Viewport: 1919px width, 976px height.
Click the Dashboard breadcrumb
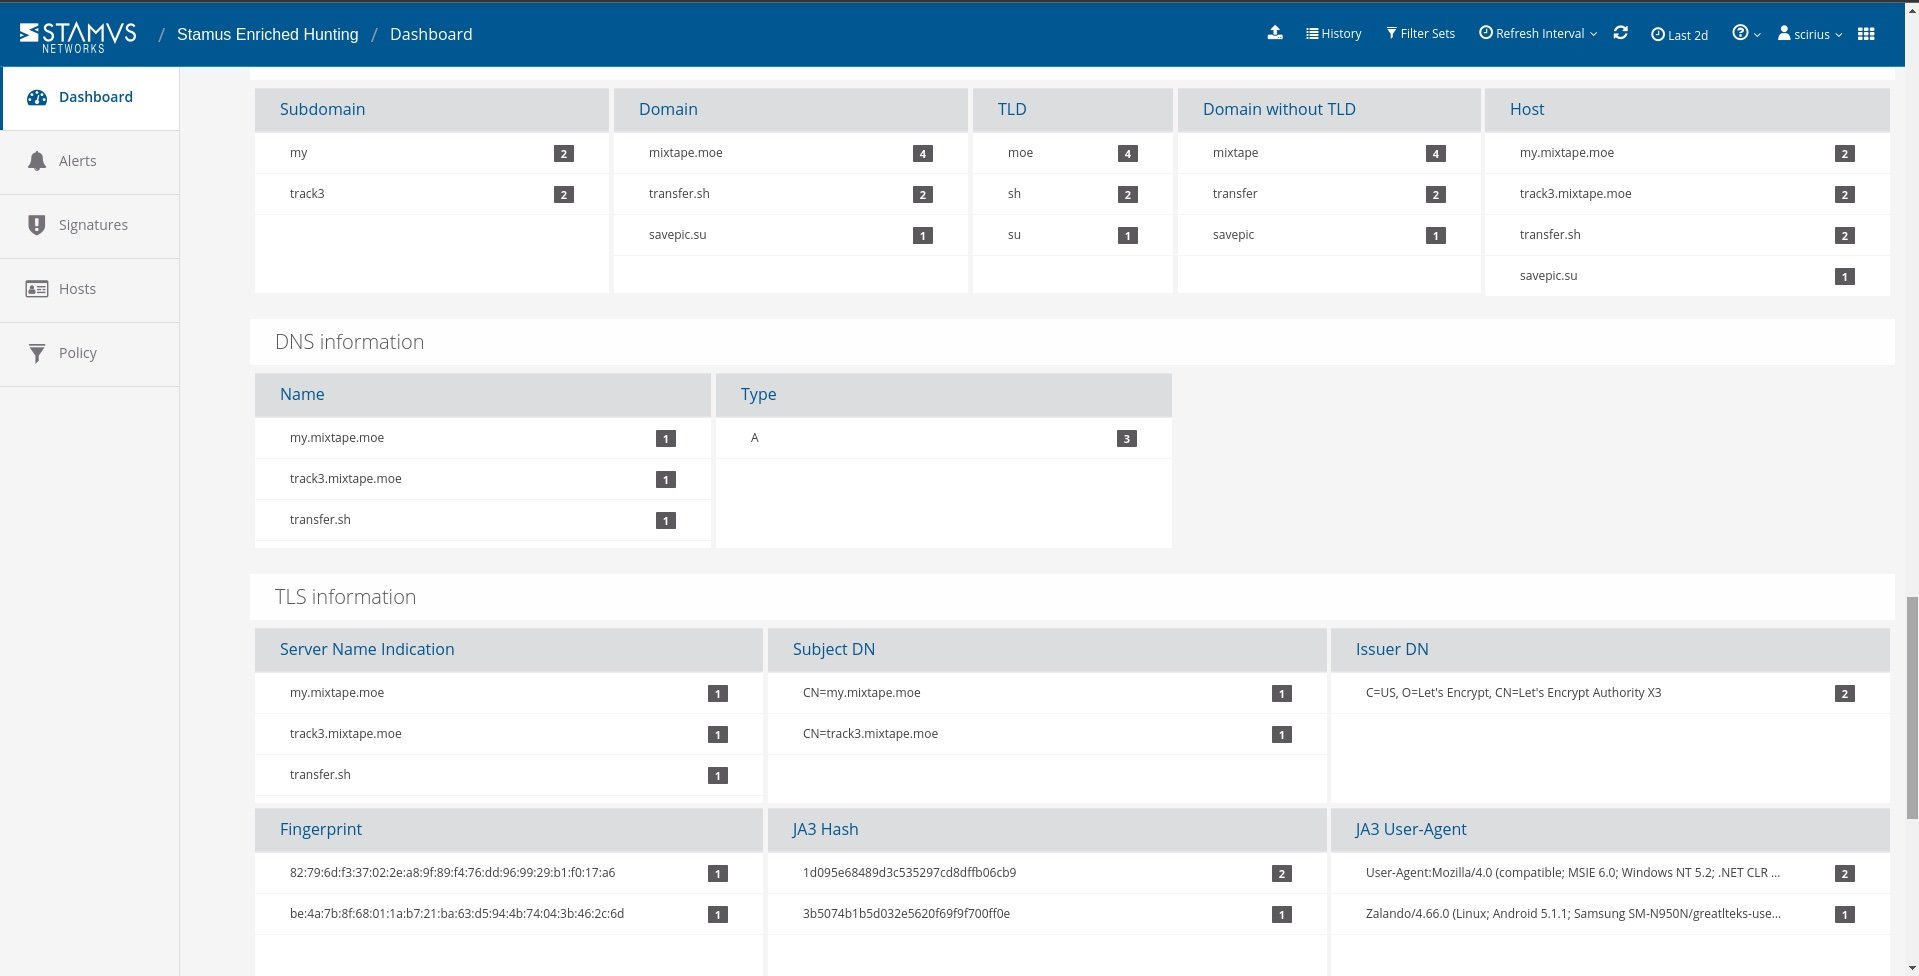[431, 34]
